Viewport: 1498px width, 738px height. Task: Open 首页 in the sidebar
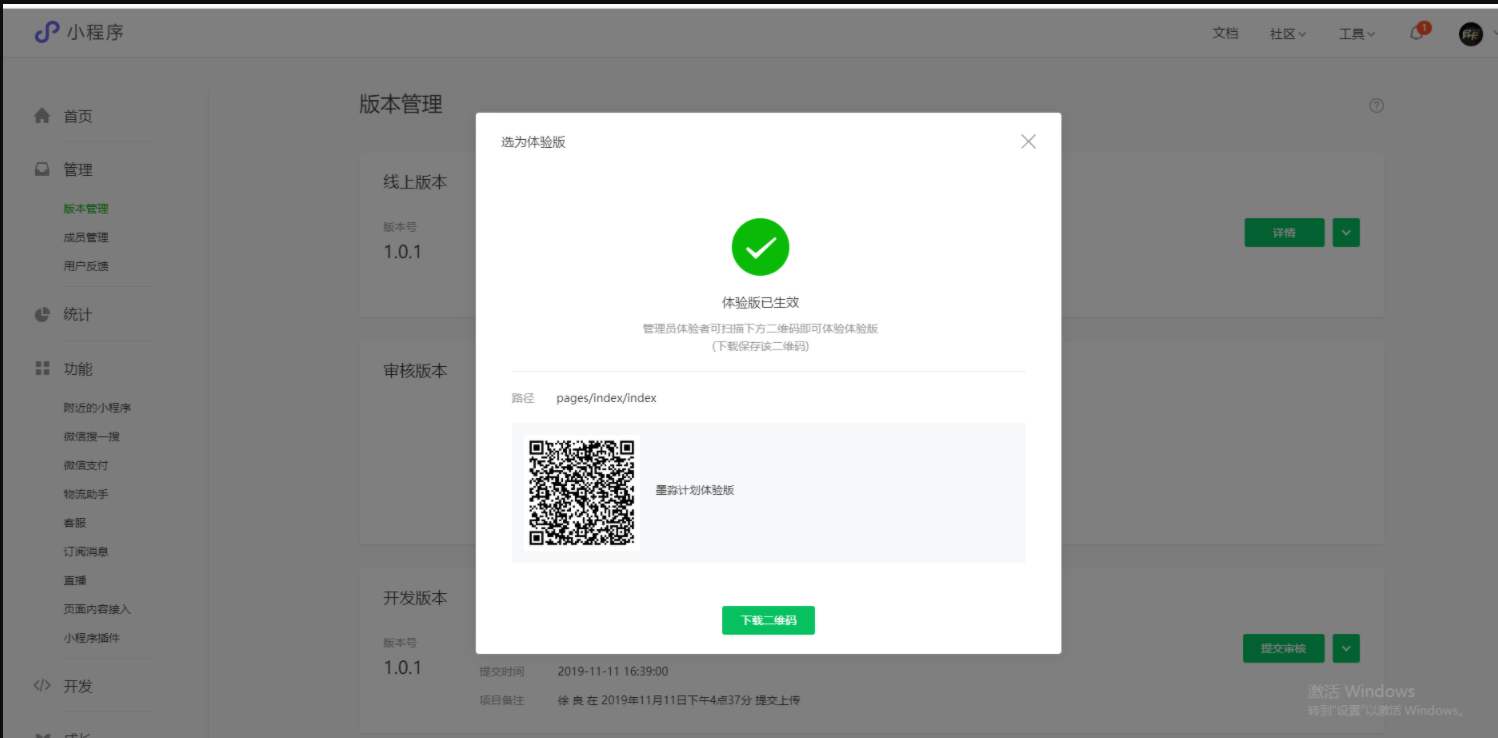[78, 116]
